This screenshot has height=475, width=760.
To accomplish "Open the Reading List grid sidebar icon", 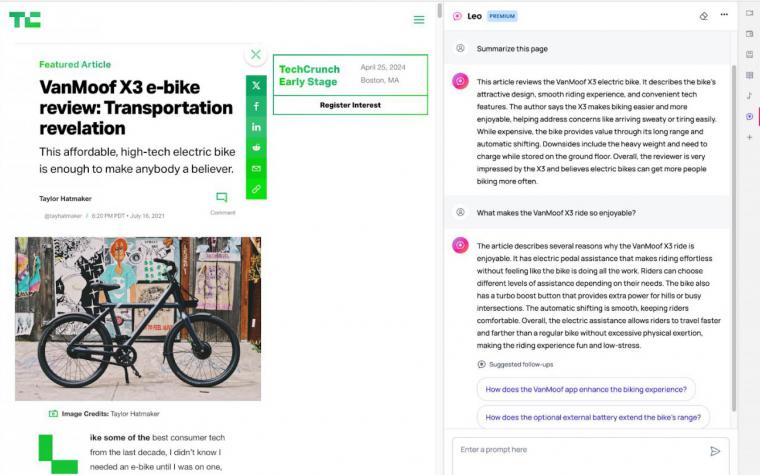I will point(749,75).
